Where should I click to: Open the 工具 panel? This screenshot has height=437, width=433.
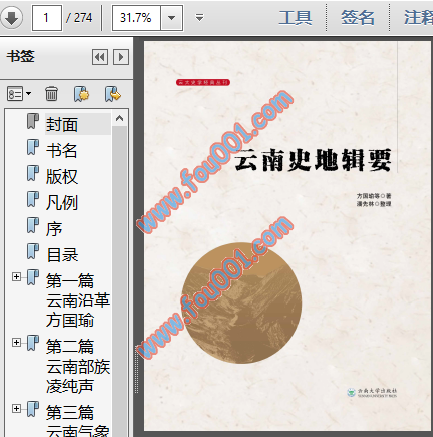point(295,18)
